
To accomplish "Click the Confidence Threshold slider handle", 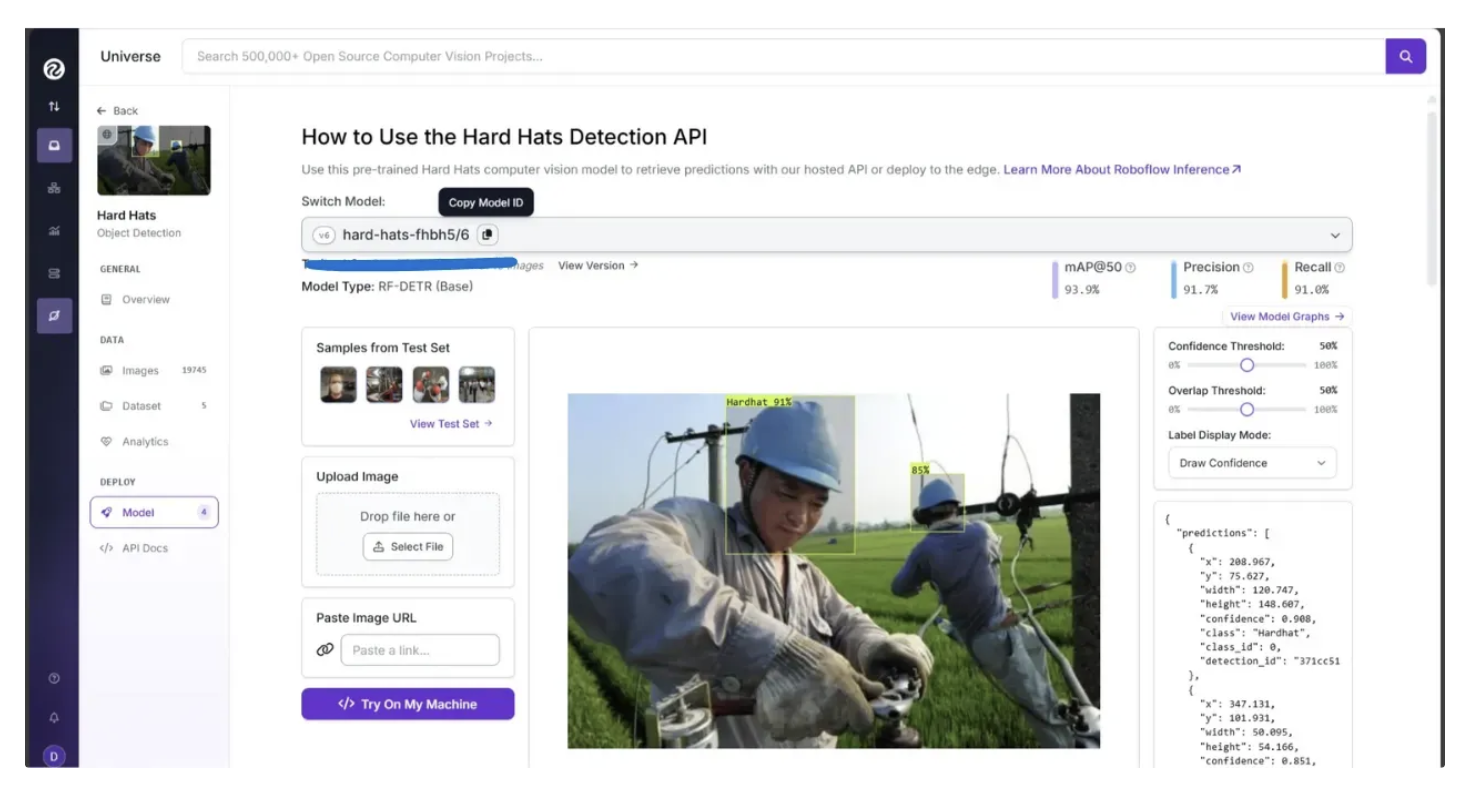I will click(1246, 365).
